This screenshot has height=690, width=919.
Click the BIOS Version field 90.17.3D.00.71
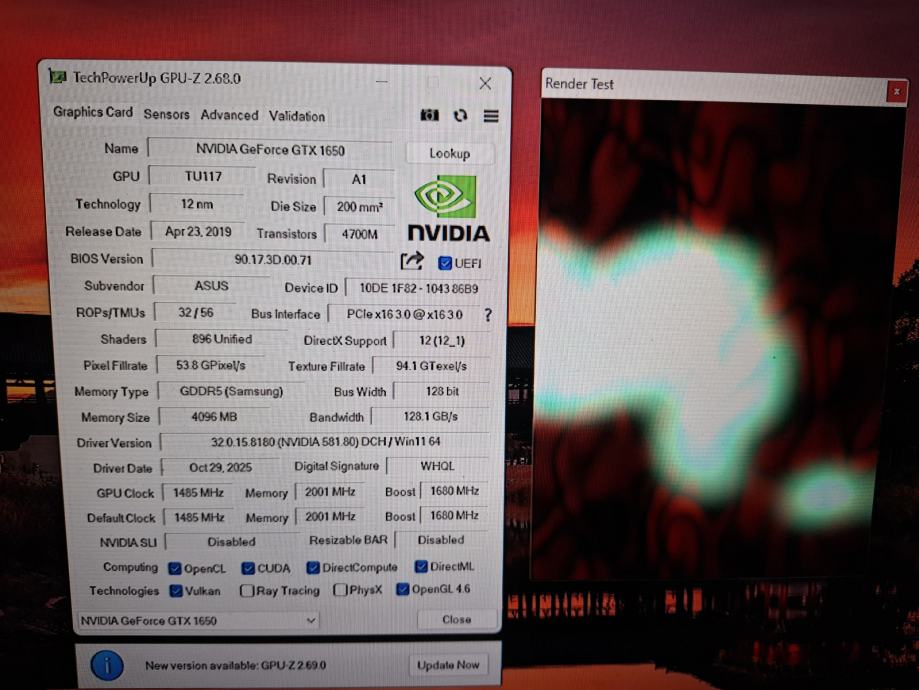[x=273, y=259]
